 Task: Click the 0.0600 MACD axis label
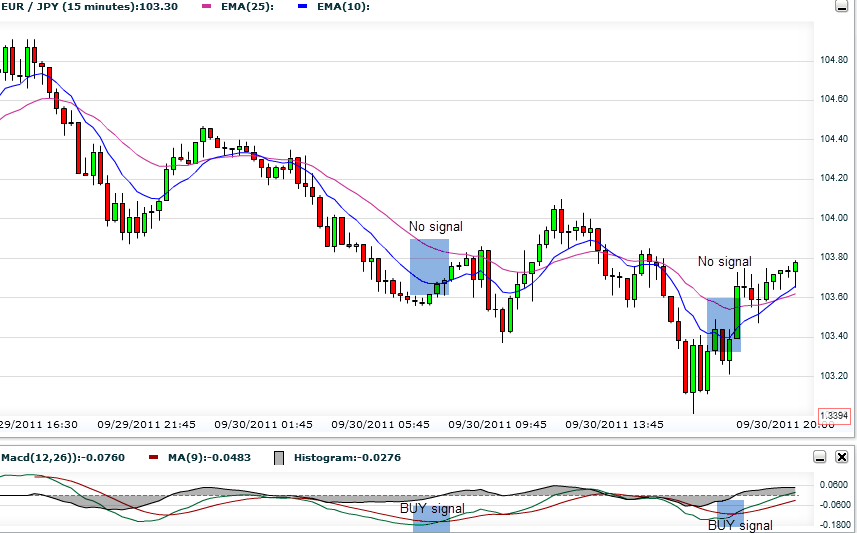coord(833,484)
